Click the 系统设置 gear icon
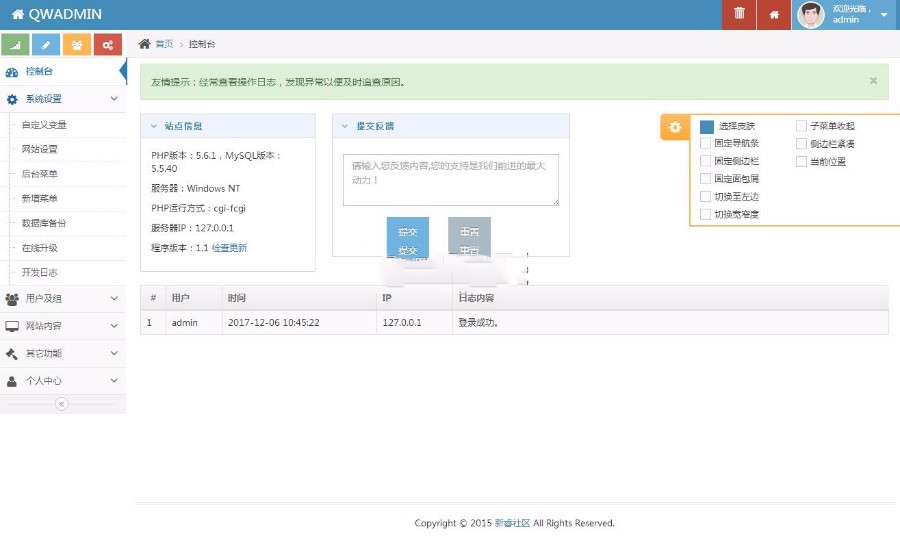This screenshot has height=538, width=900. click(12, 99)
